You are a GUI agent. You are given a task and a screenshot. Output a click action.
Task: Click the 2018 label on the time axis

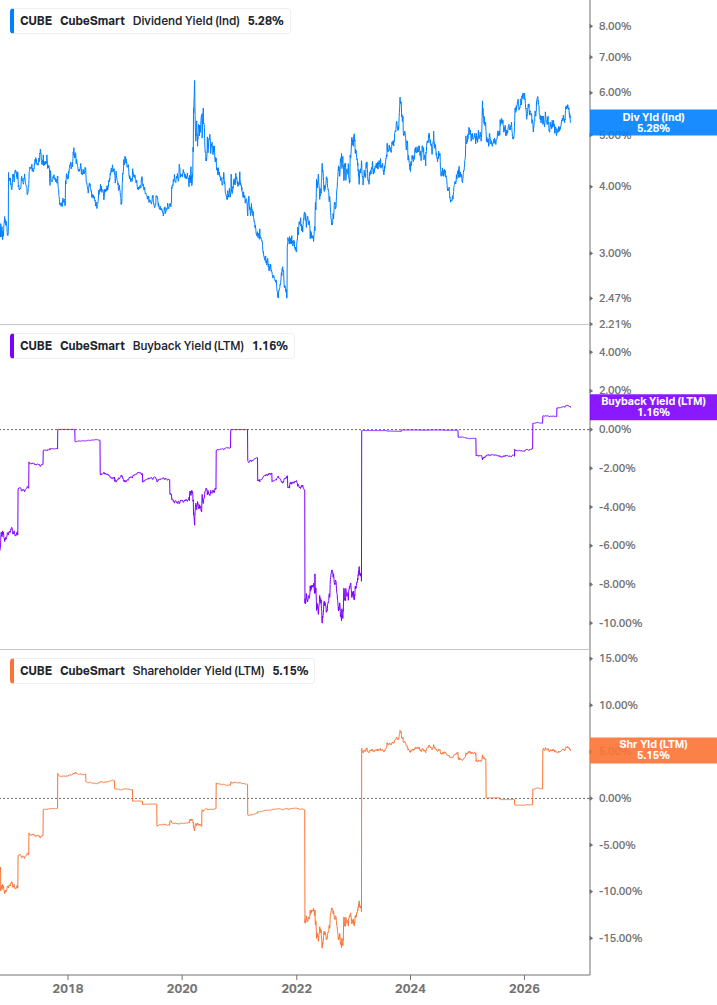tap(68, 988)
